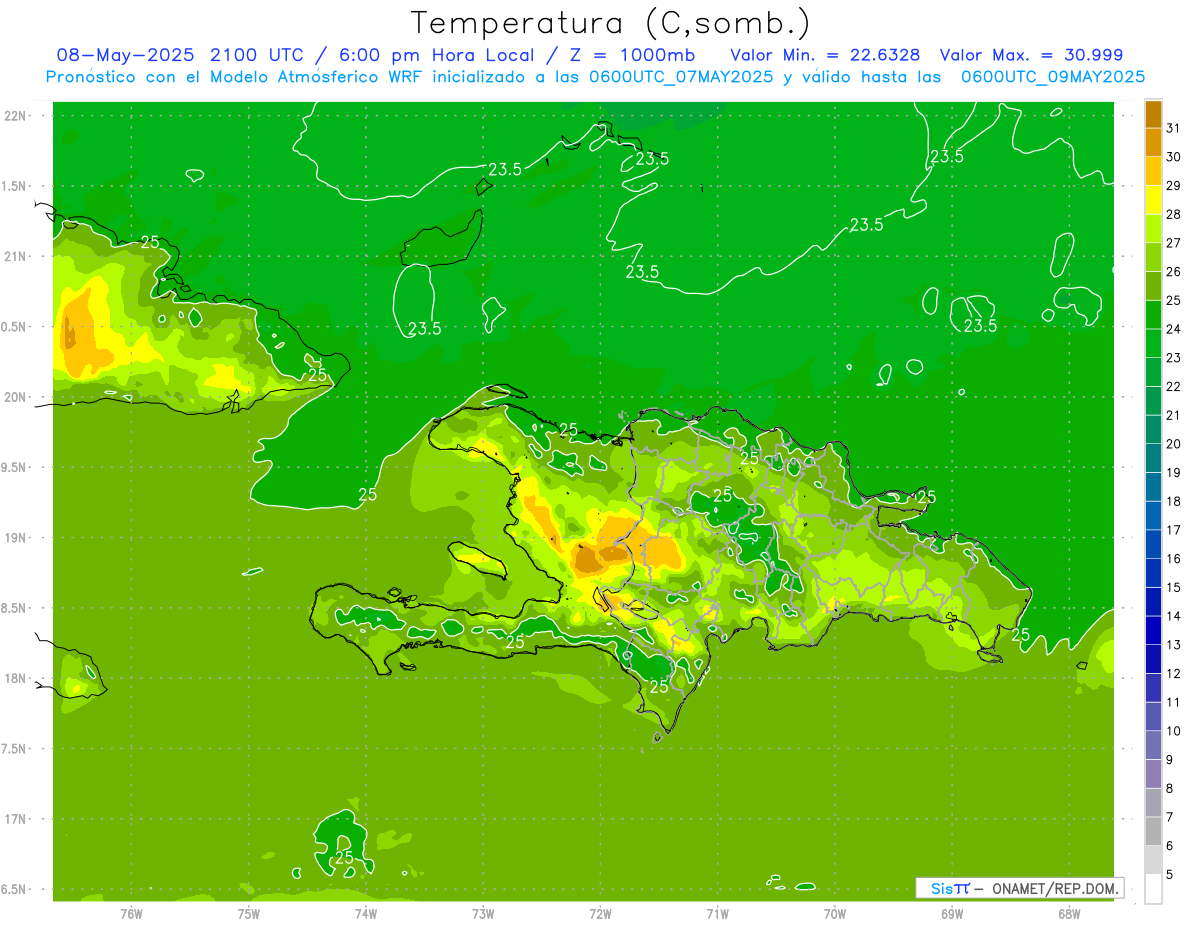The height and width of the screenshot is (927, 1200).
Task: Pick the green legend band between 24 and 25
Action: pos(1153,315)
